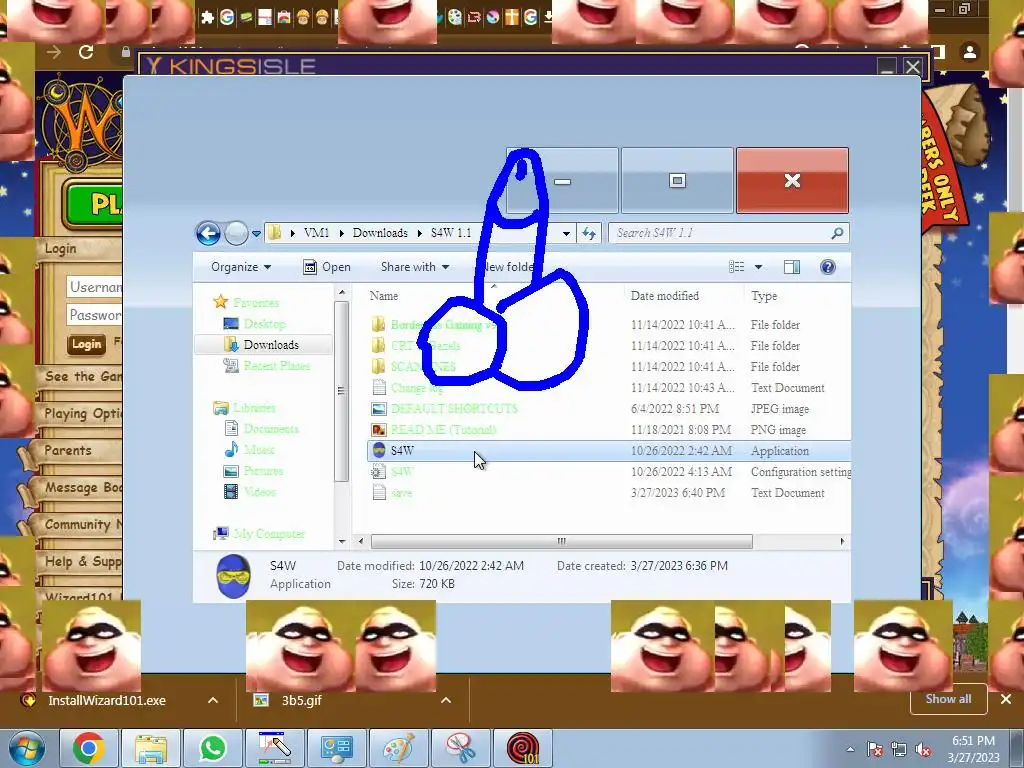Viewport: 1024px width, 768px height.
Task: Click the Explorer forward arrow button
Action: coord(236,233)
